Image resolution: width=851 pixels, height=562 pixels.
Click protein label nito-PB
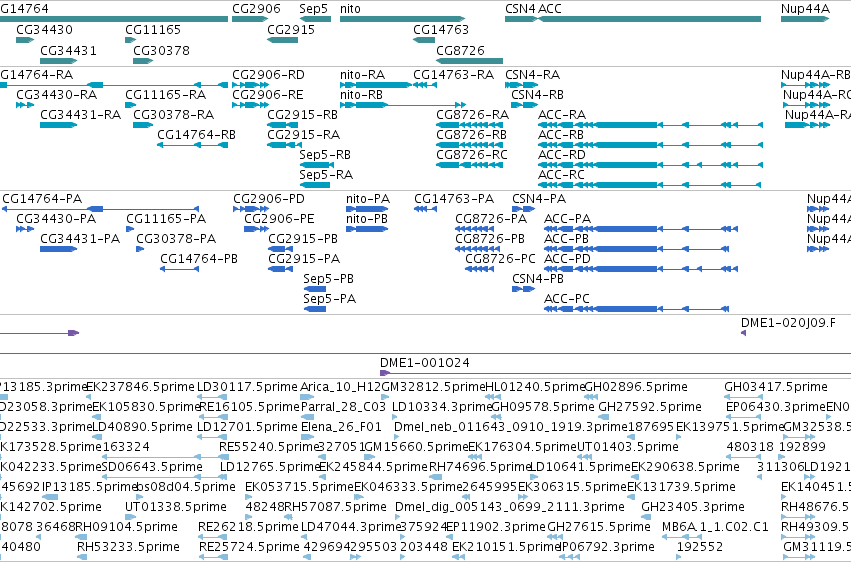pyautogui.click(x=367, y=219)
